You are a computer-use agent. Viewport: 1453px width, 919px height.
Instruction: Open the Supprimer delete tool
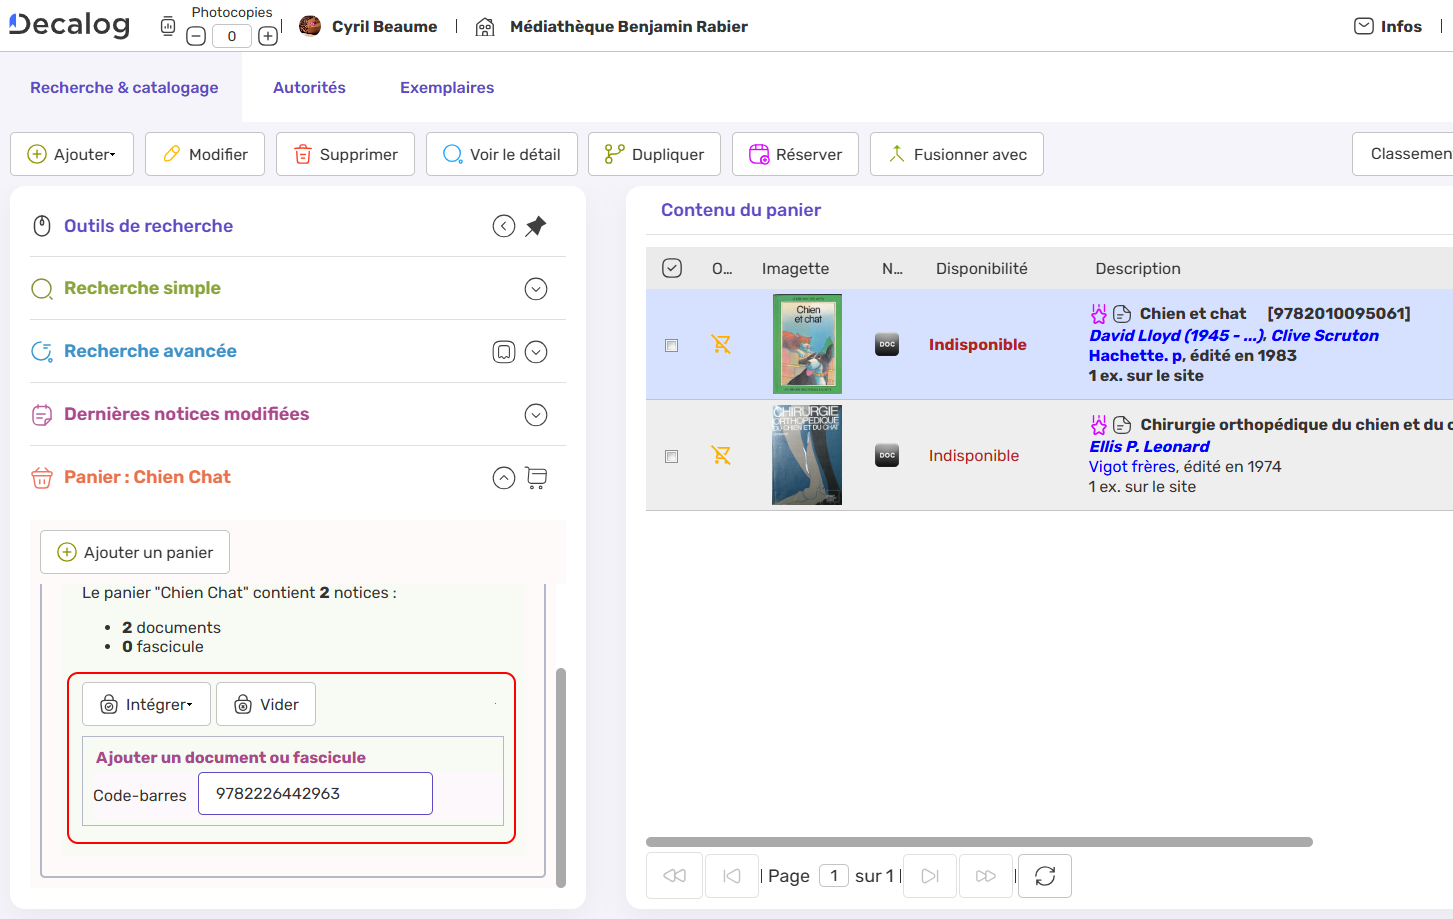(x=345, y=154)
